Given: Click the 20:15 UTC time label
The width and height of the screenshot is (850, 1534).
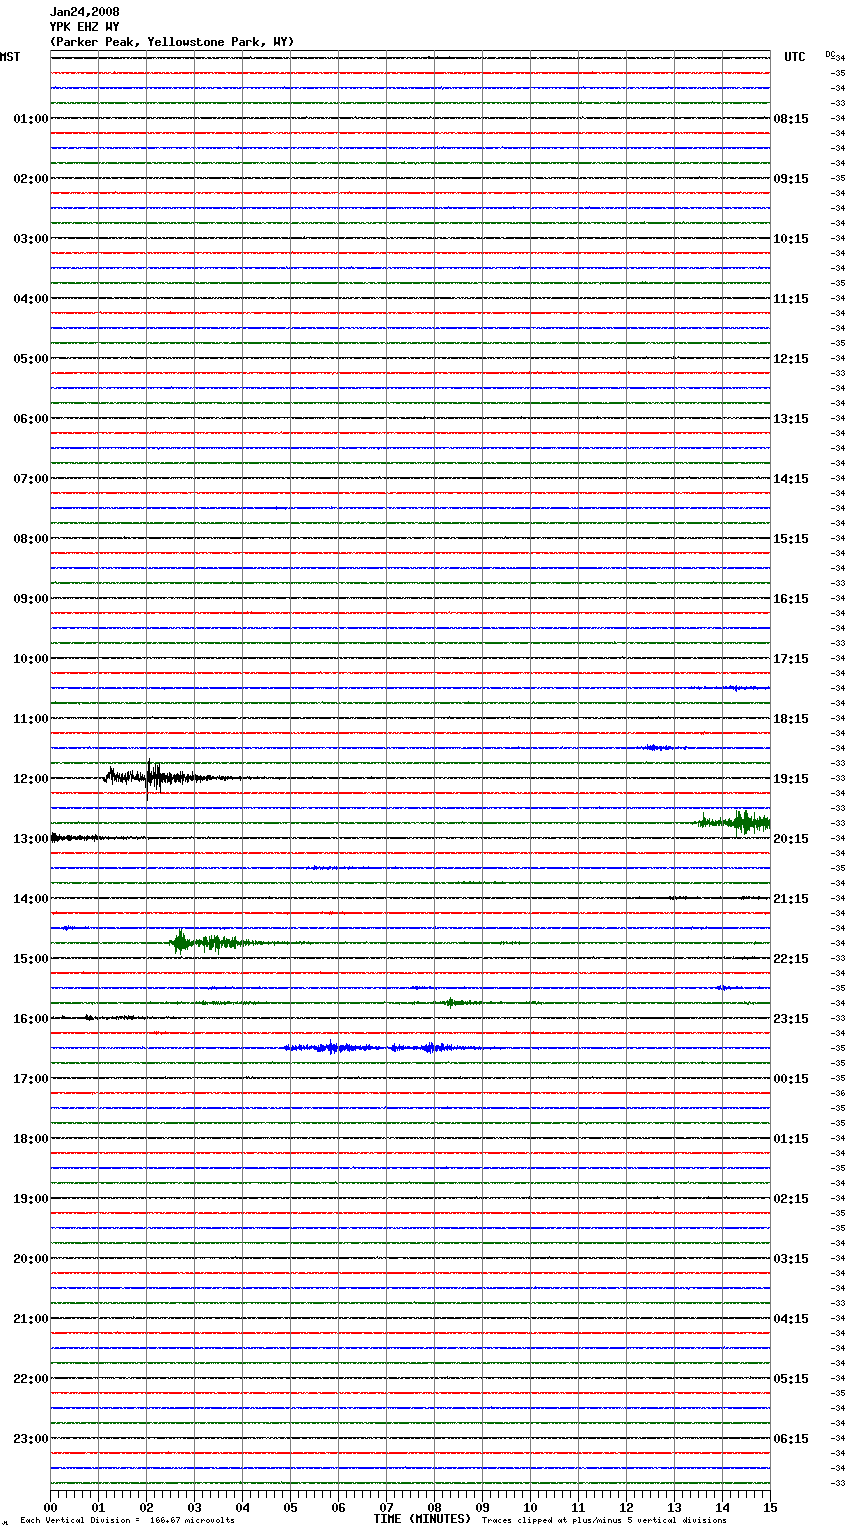Looking at the screenshot, I should pos(791,839).
